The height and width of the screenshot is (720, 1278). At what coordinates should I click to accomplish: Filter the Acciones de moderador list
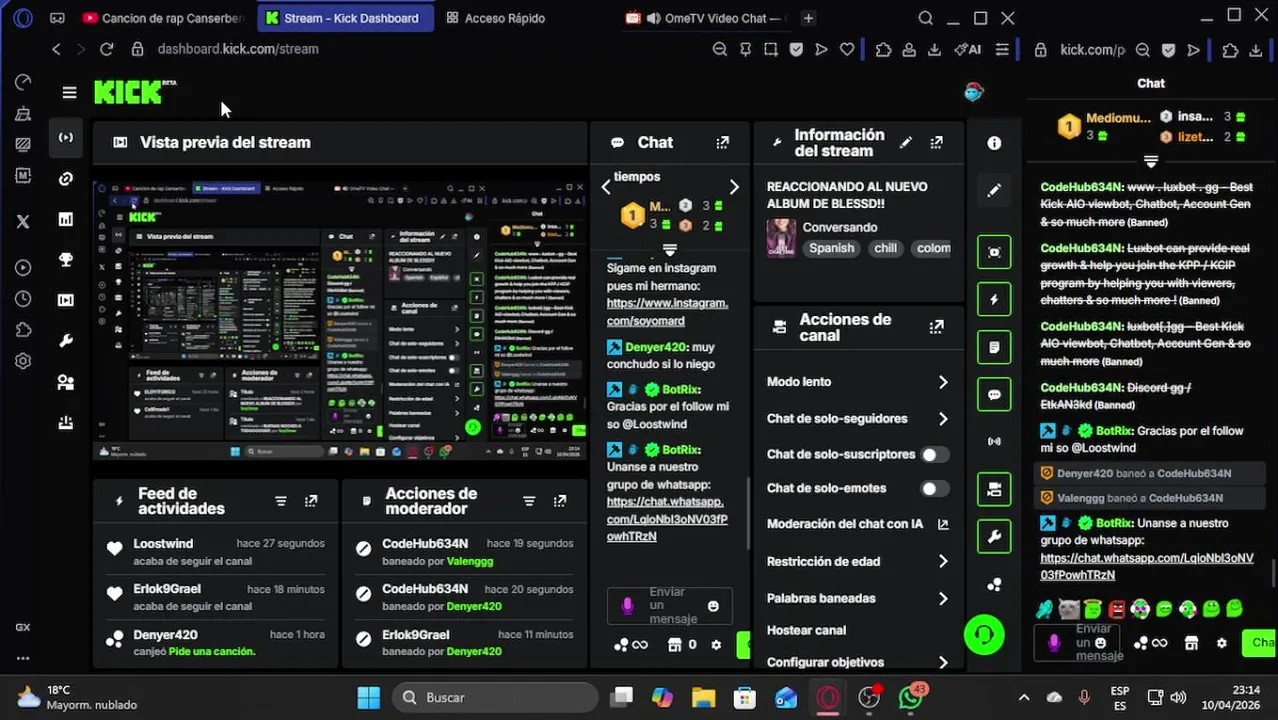point(529,501)
